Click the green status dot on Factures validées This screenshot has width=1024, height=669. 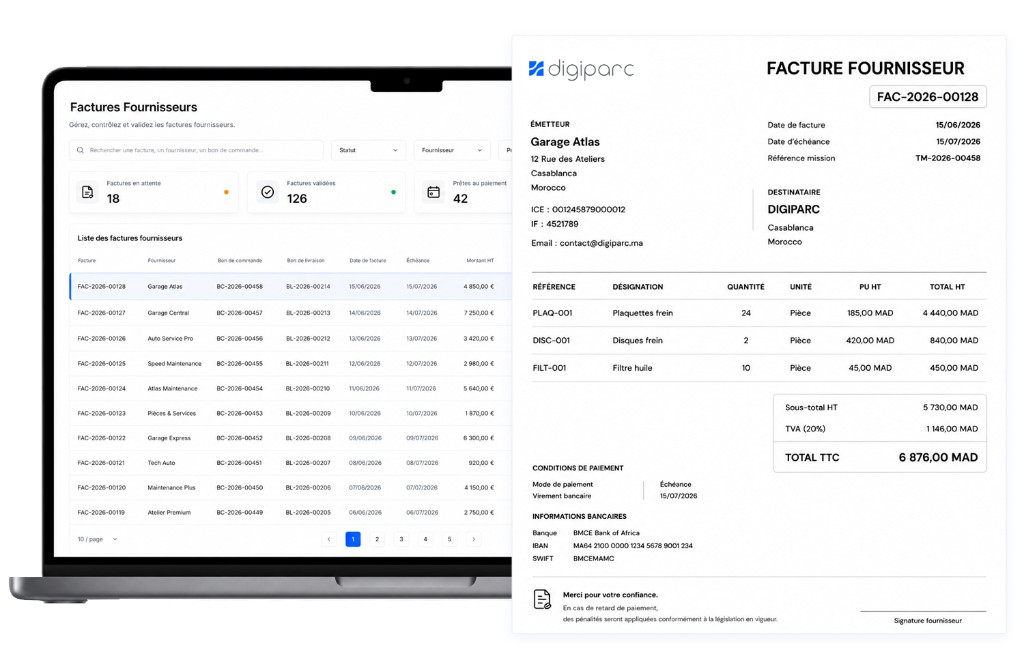[393, 192]
